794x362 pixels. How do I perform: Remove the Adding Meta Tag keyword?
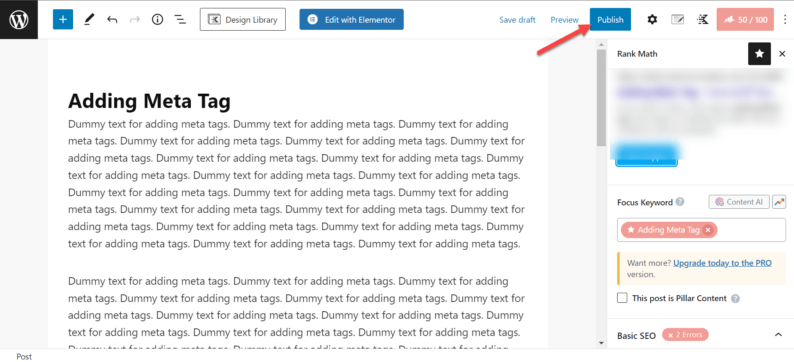click(708, 230)
